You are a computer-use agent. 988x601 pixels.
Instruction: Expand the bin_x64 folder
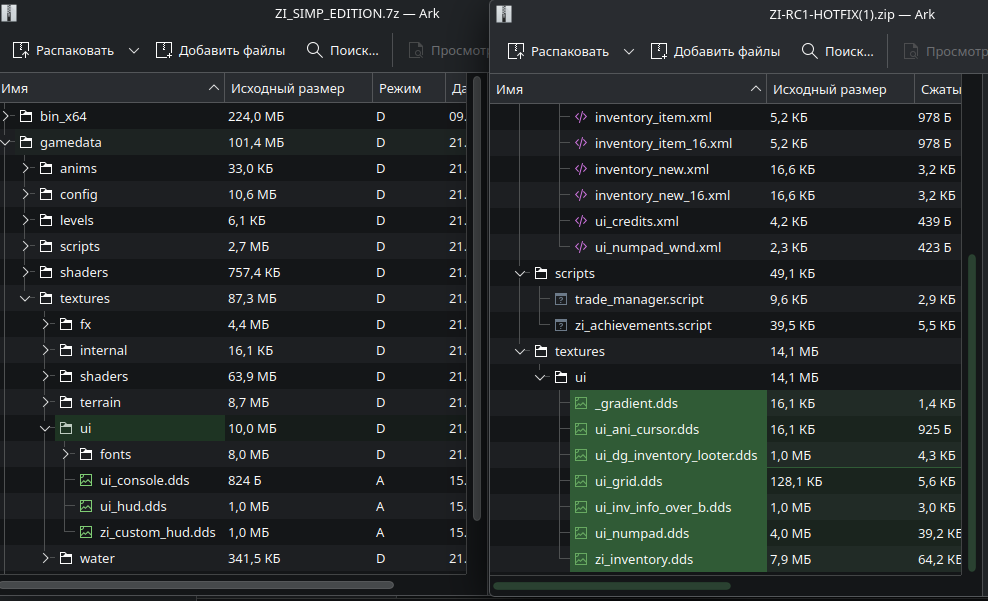tap(7, 116)
